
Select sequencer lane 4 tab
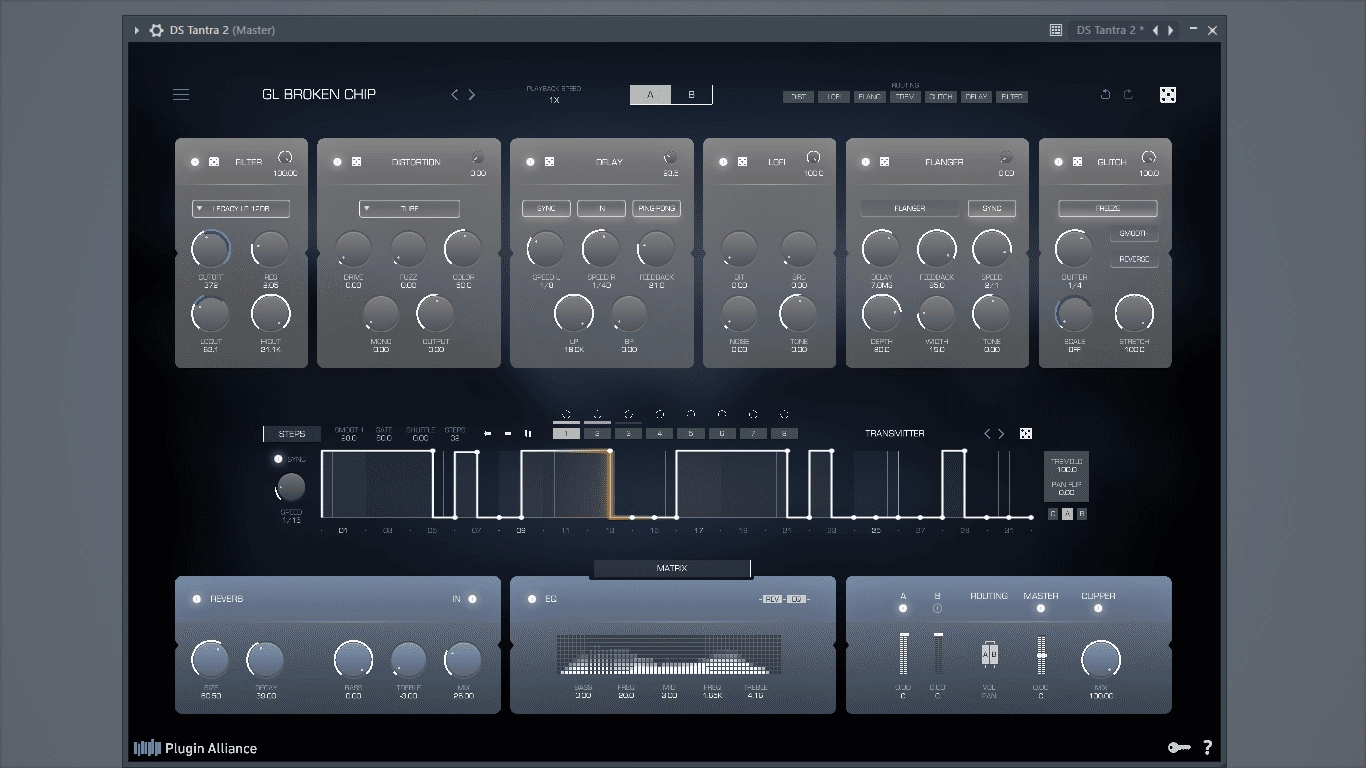point(659,434)
